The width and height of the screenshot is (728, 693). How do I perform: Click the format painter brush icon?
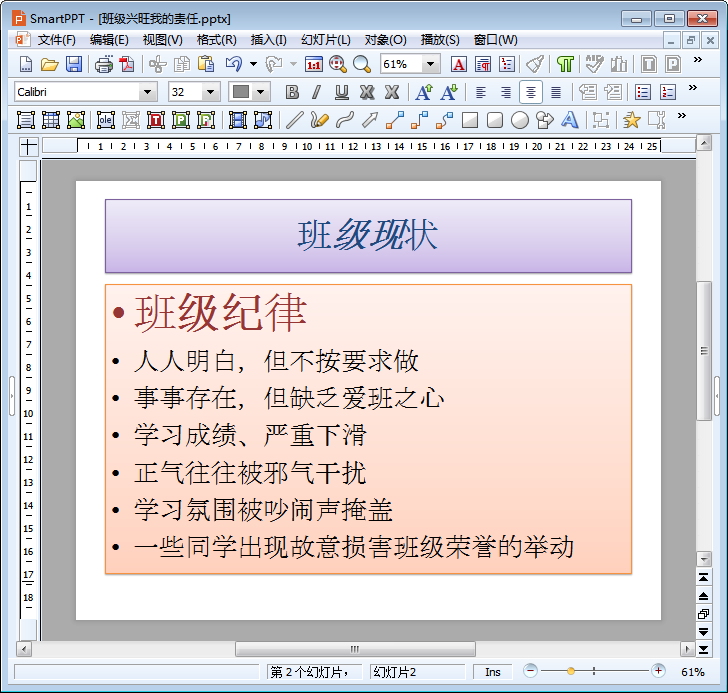[535, 64]
